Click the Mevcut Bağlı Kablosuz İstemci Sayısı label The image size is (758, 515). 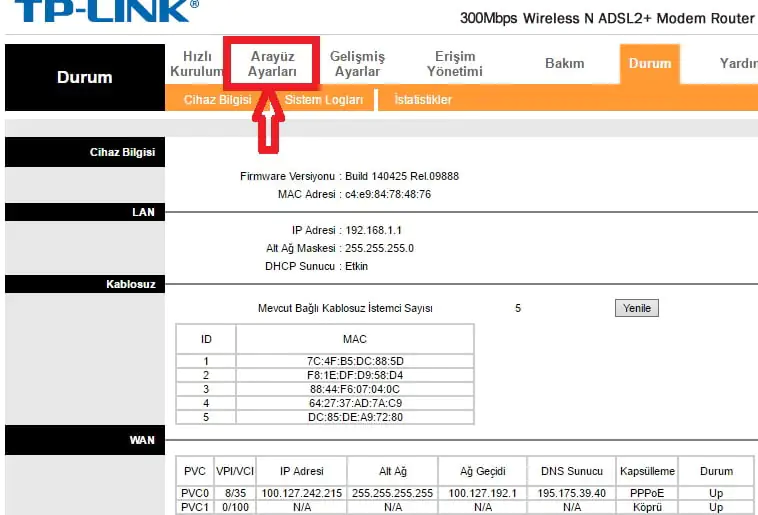pyautogui.click(x=345, y=308)
